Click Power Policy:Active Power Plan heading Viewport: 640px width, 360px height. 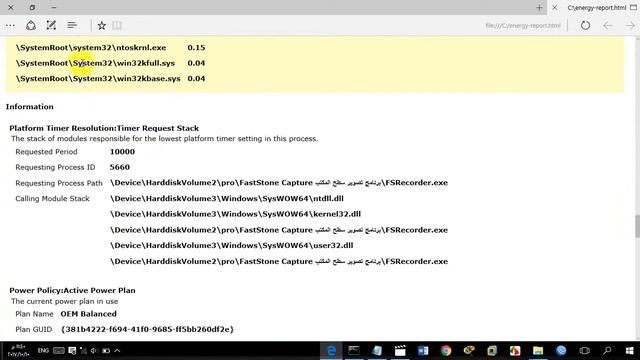point(72,291)
